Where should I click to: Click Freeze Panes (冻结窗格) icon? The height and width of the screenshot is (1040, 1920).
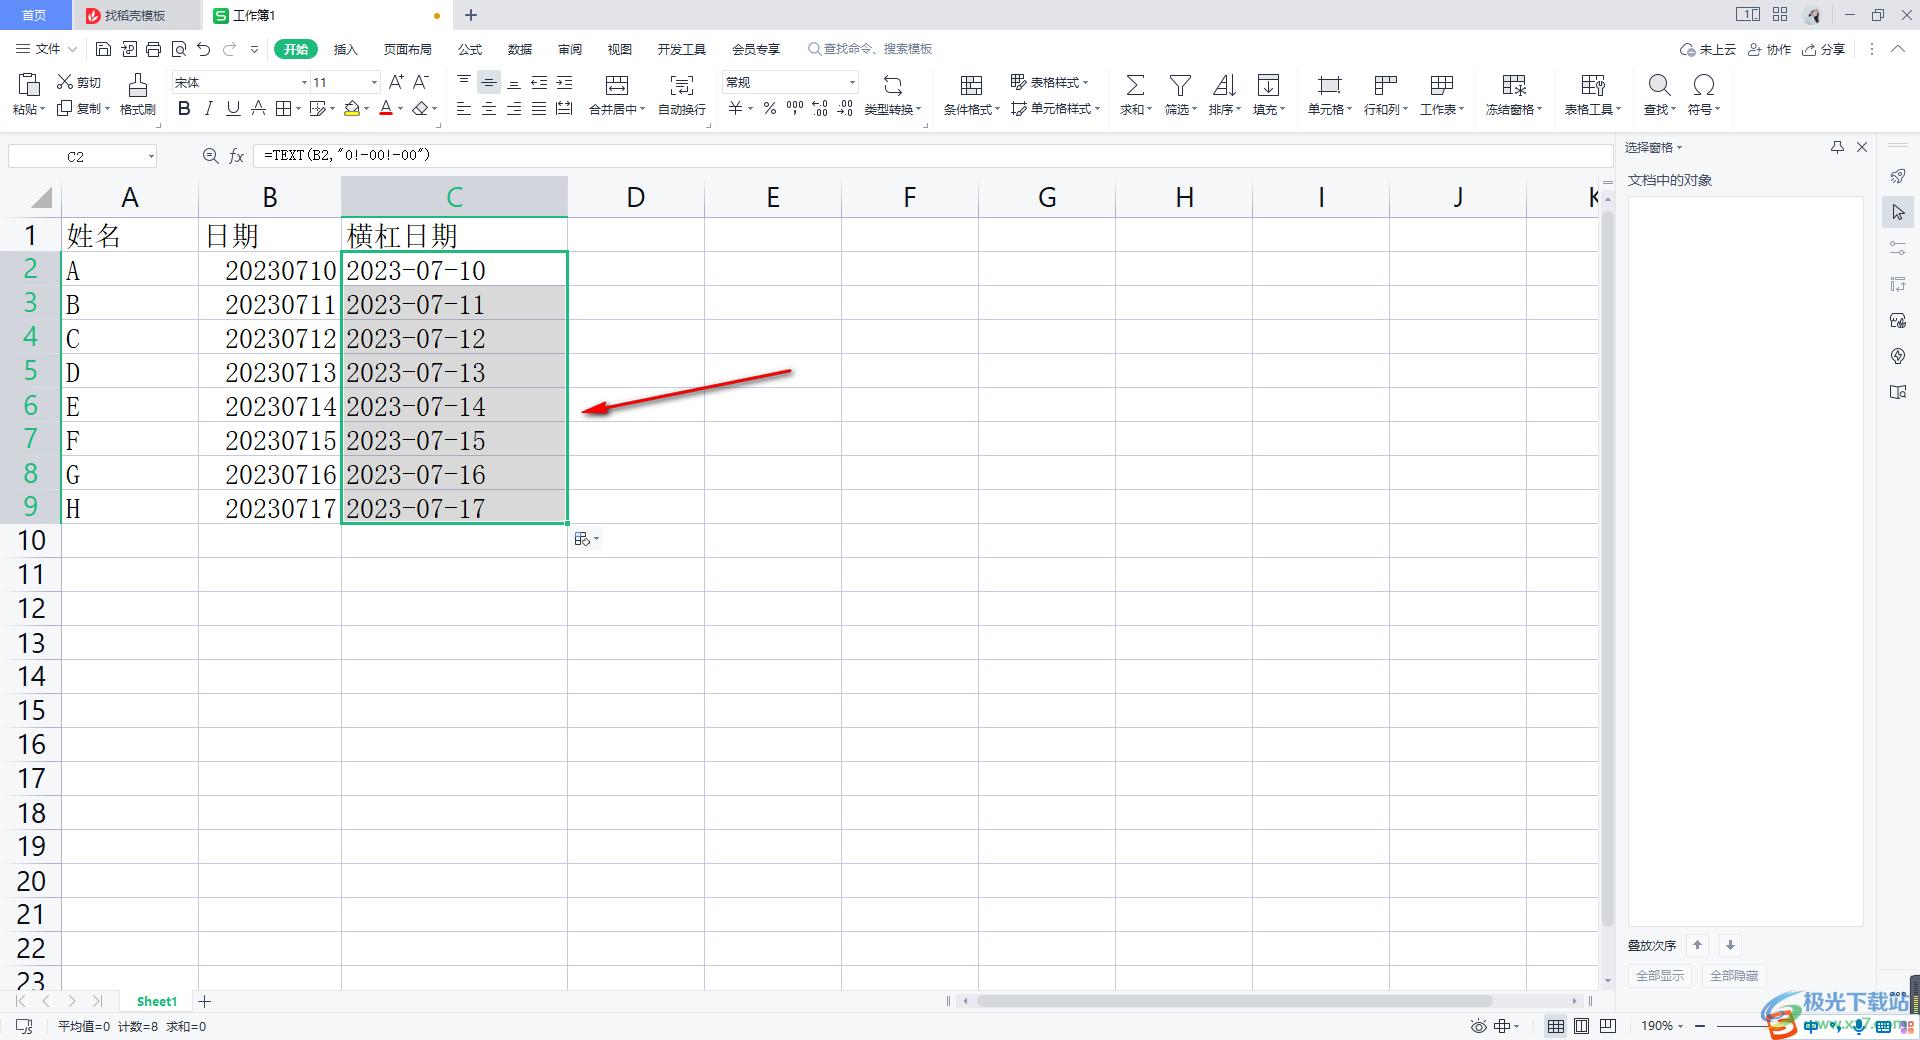click(x=1514, y=85)
